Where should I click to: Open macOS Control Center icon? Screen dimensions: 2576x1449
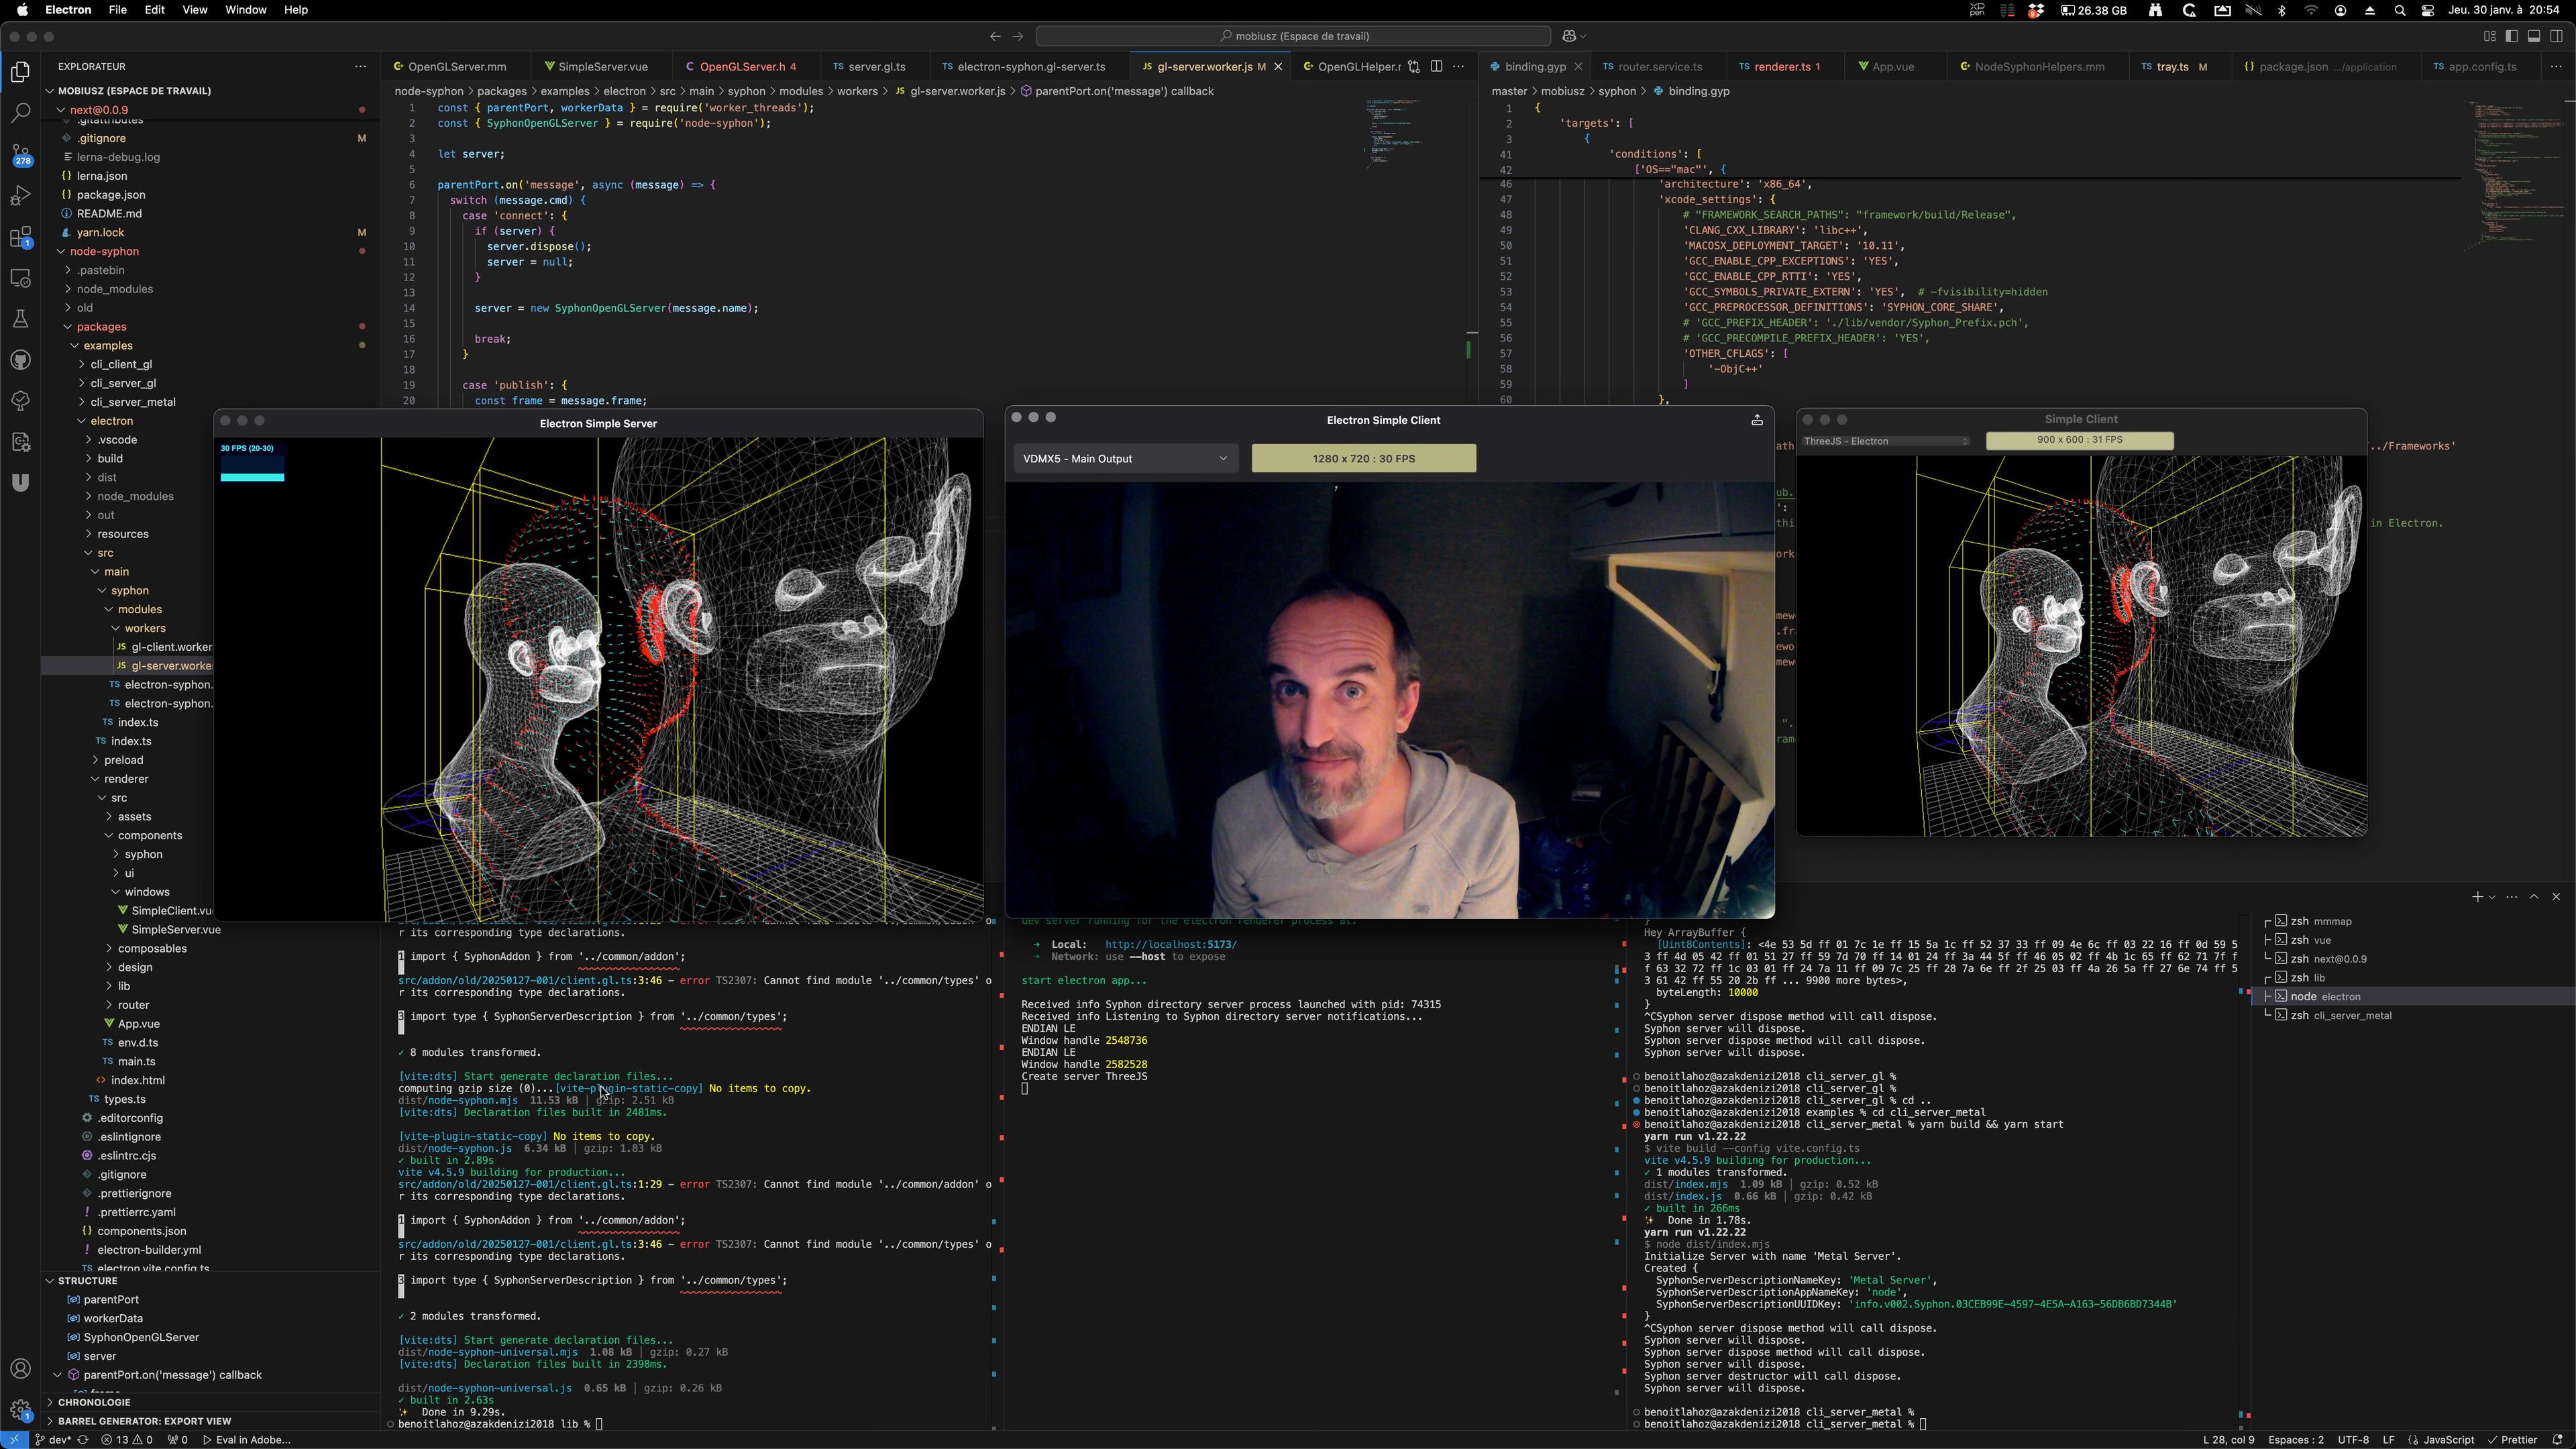(2428, 10)
